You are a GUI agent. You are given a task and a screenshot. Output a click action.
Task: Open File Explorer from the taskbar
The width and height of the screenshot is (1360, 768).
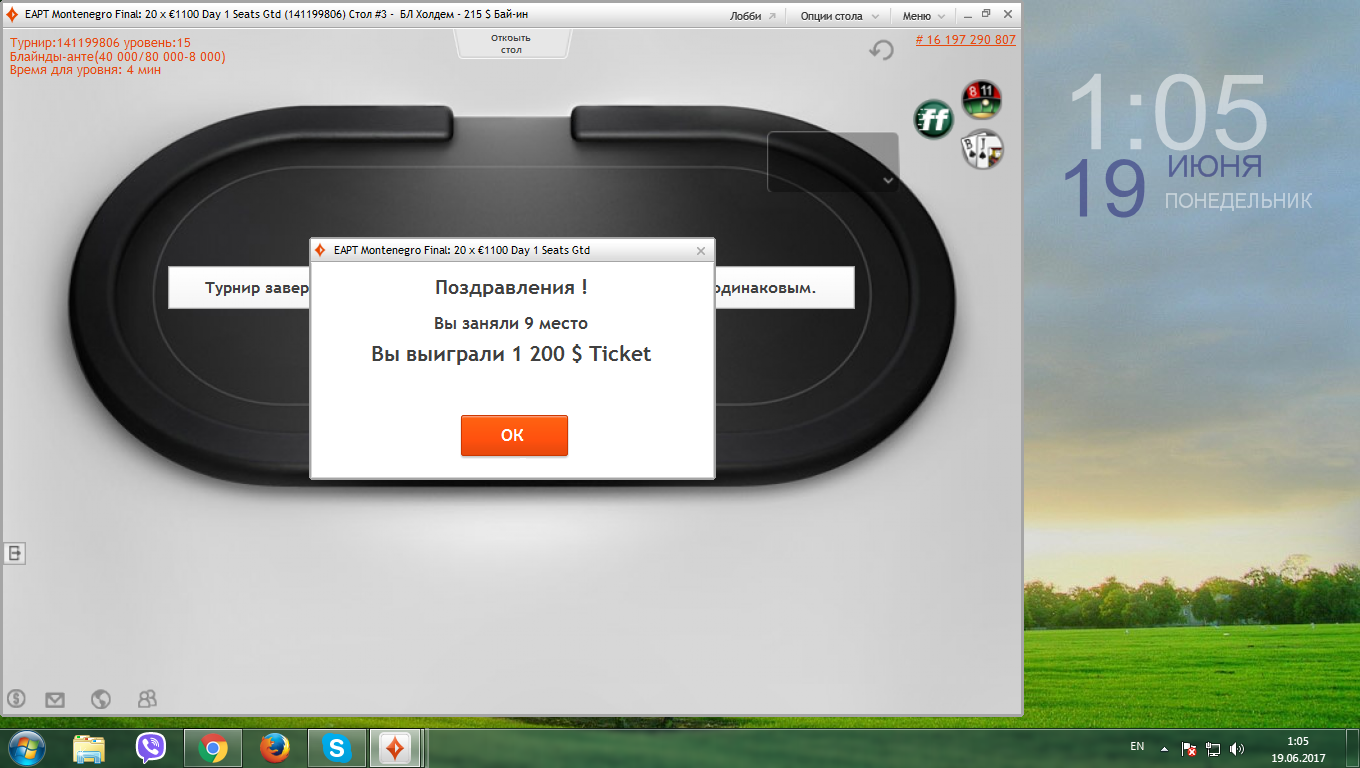89,748
